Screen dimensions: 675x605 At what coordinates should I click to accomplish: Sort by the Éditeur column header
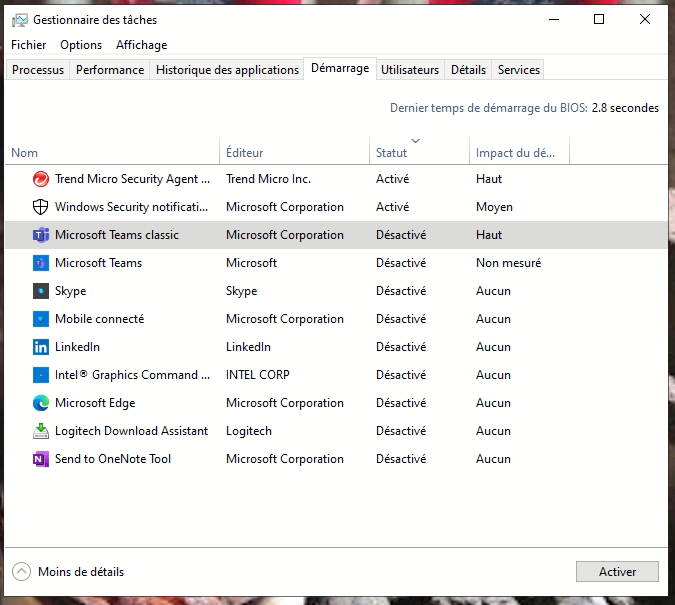click(x=294, y=151)
